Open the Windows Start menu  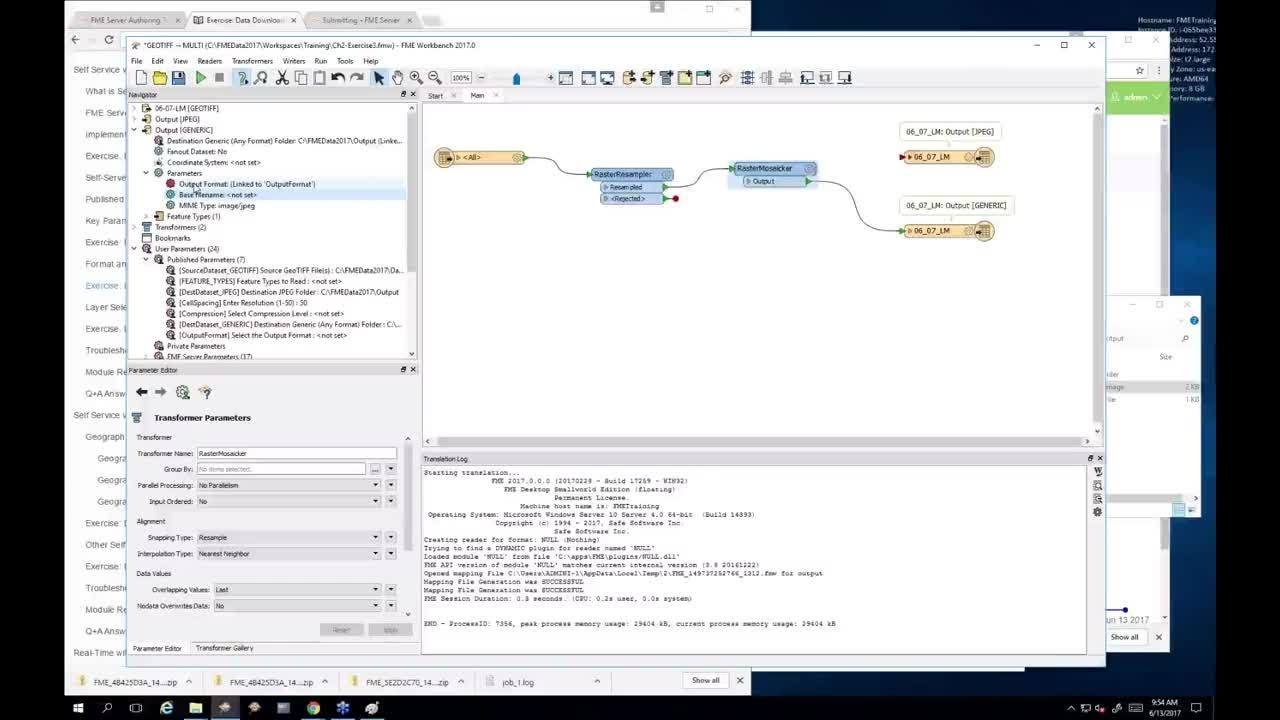click(x=78, y=708)
